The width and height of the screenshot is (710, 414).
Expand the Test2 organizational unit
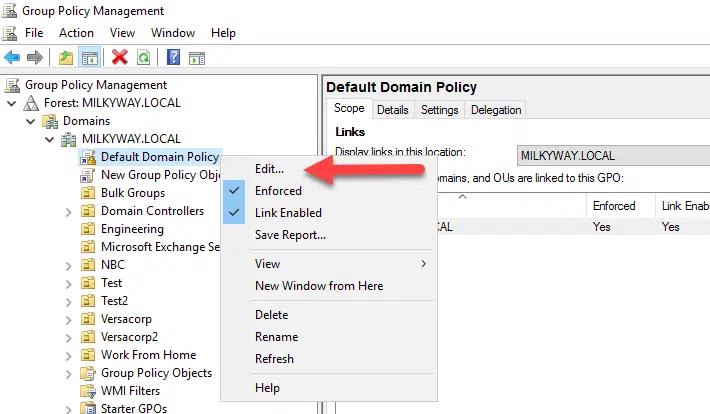click(68, 302)
